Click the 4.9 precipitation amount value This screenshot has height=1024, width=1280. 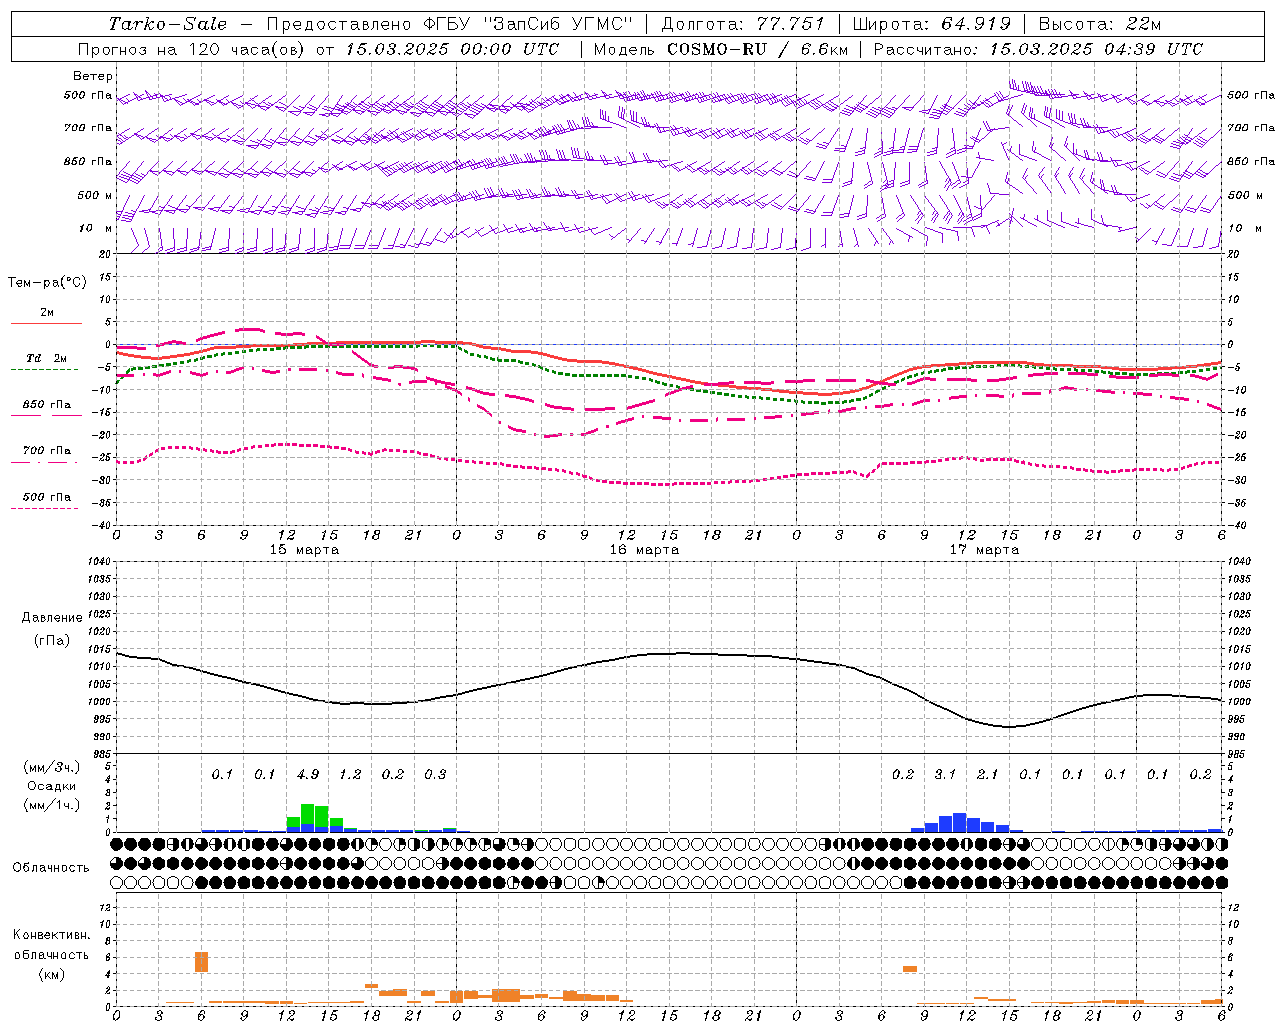308,775
